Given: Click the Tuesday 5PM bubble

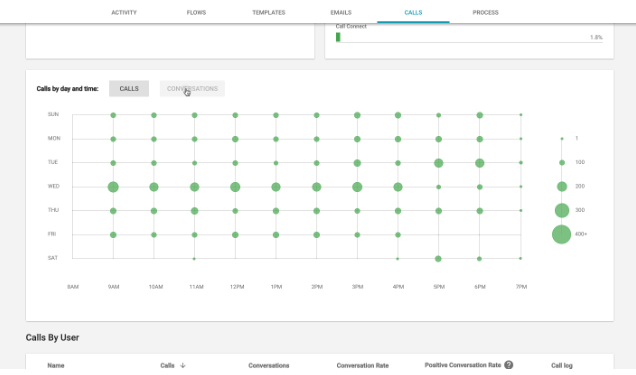Looking at the screenshot, I should tap(438, 163).
